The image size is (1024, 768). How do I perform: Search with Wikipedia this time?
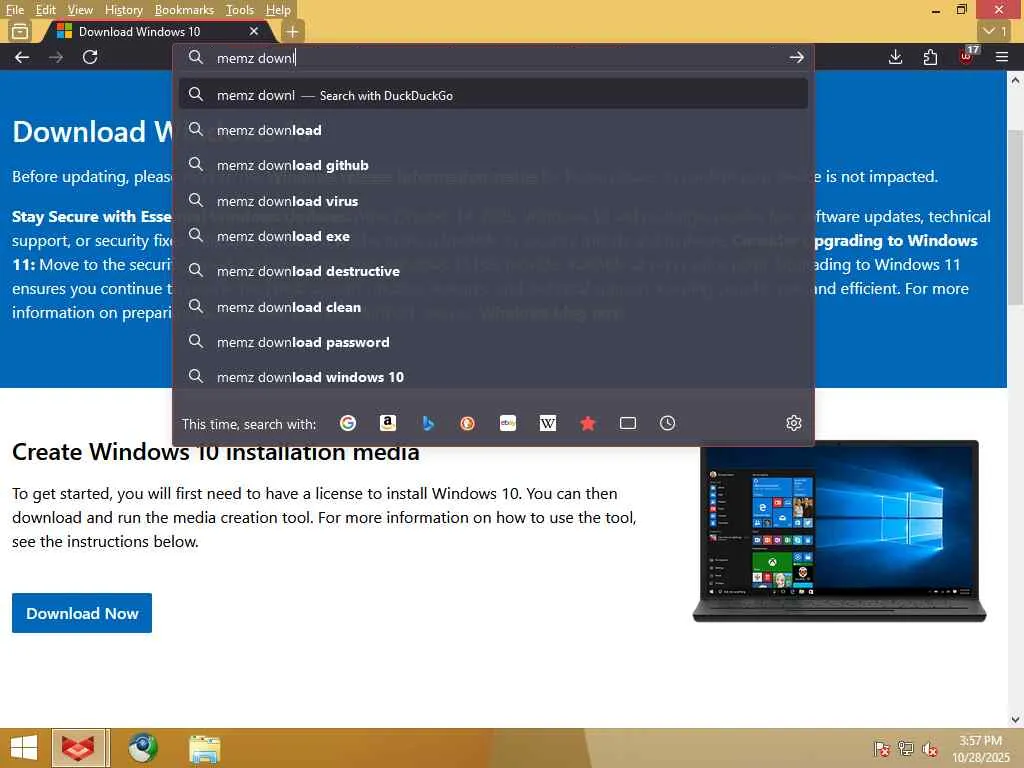pos(548,423)
